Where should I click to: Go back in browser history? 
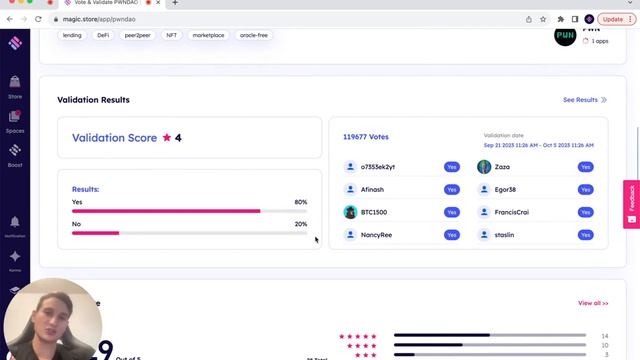pos(10,19)
